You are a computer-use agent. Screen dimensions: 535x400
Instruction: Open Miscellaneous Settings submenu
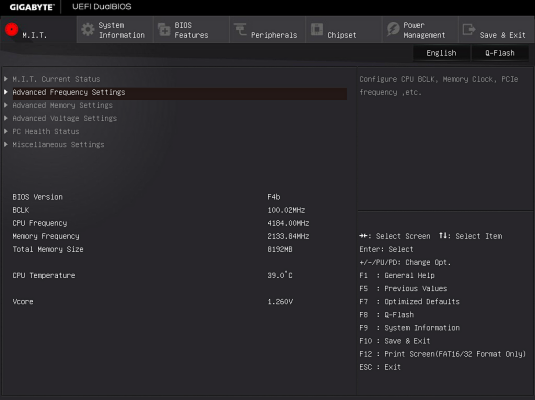[x=58, y=145]
